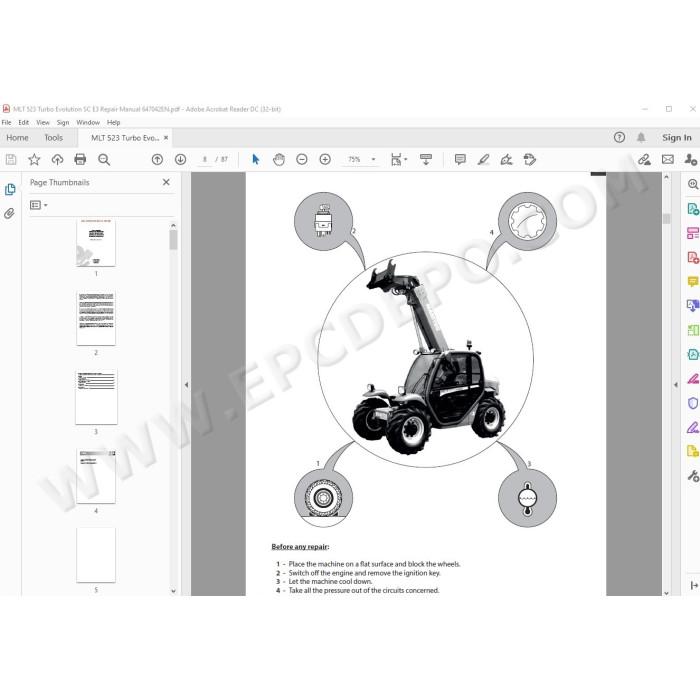Activate the hand pan tool
The image size is (700, 700).
[279, 159]
